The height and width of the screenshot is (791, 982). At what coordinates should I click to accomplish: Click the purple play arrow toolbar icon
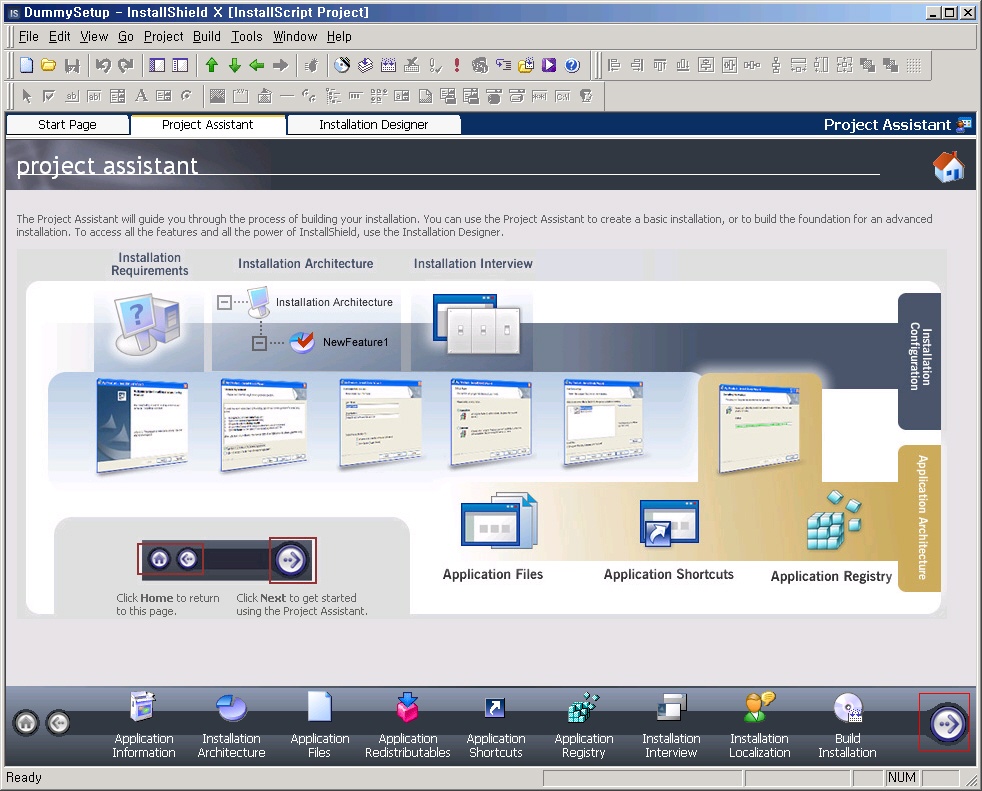[549, 65]
